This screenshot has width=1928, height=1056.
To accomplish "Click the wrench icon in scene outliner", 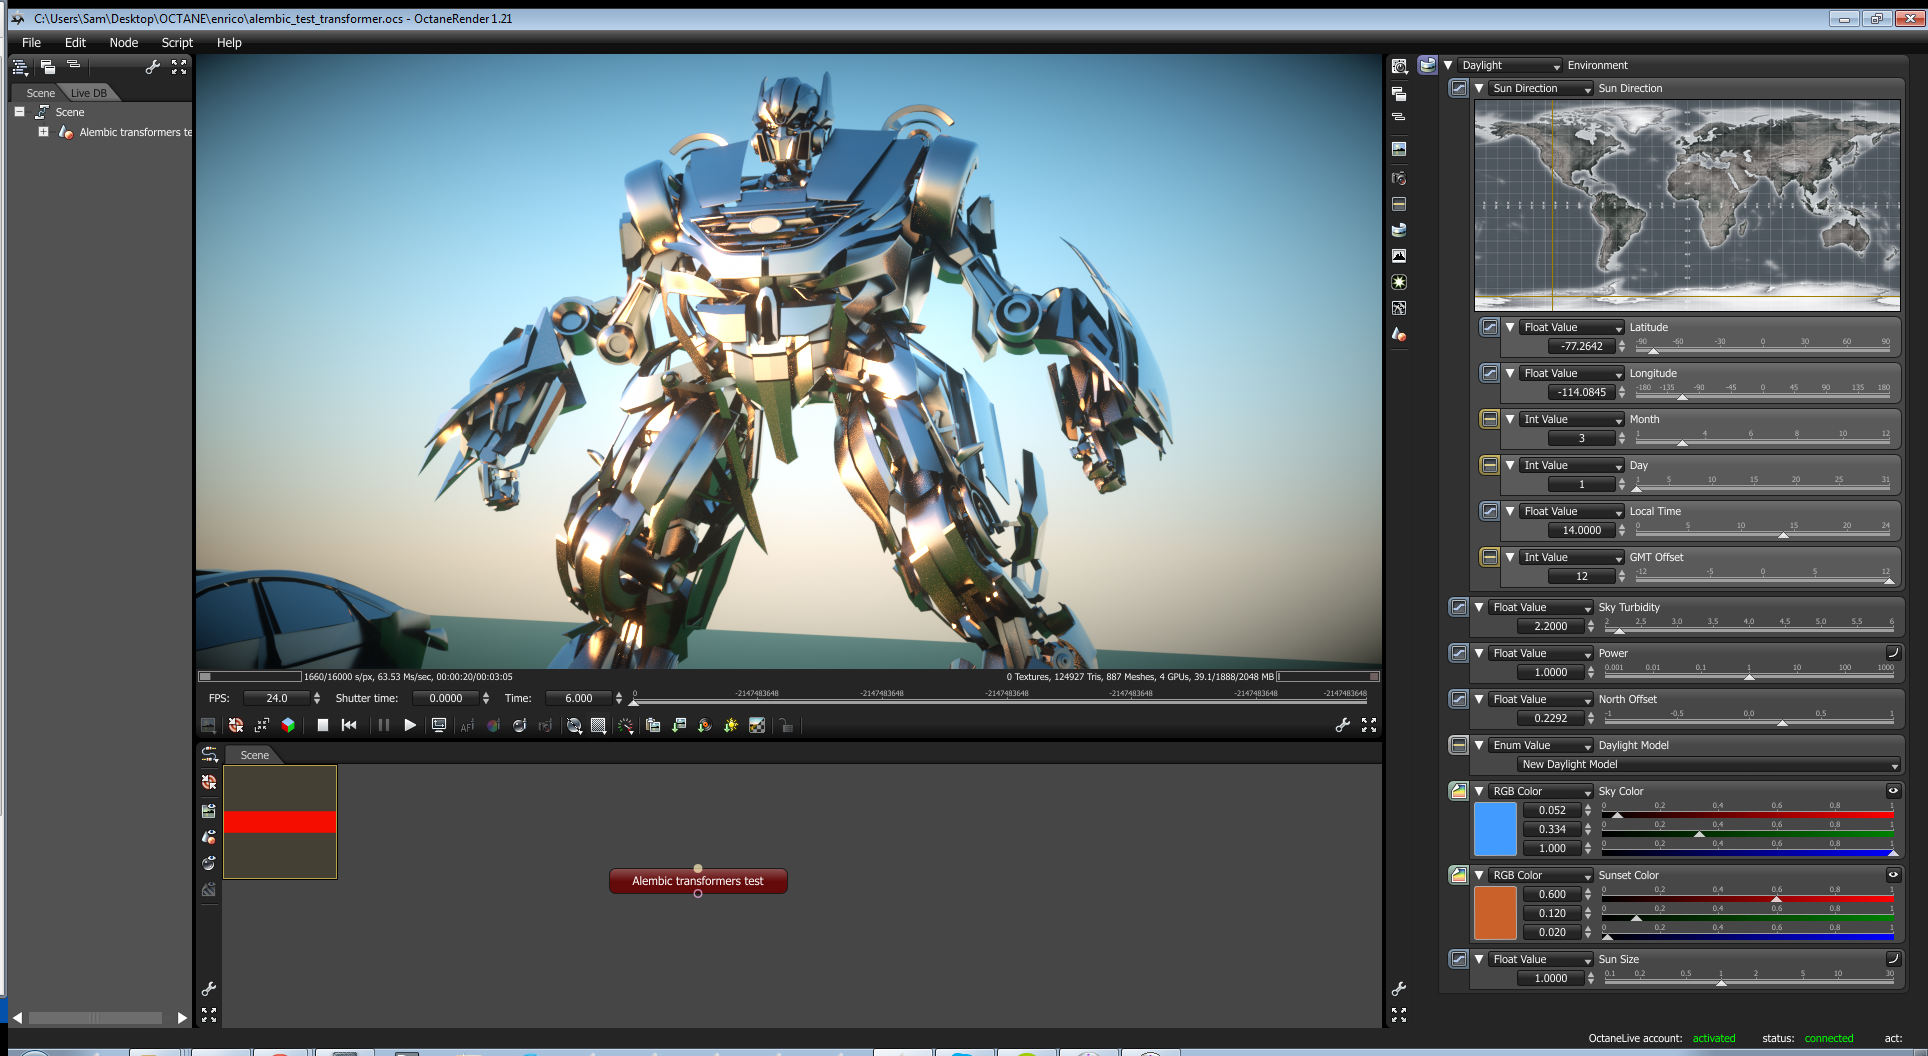I will [x=152, y=67].
